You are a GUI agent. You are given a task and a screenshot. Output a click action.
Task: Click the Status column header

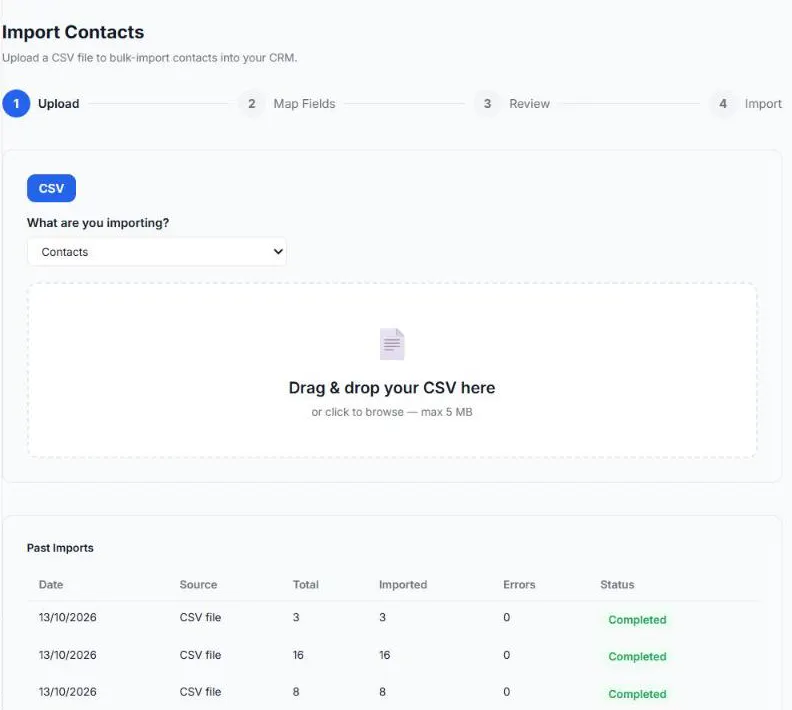(617, 584)
